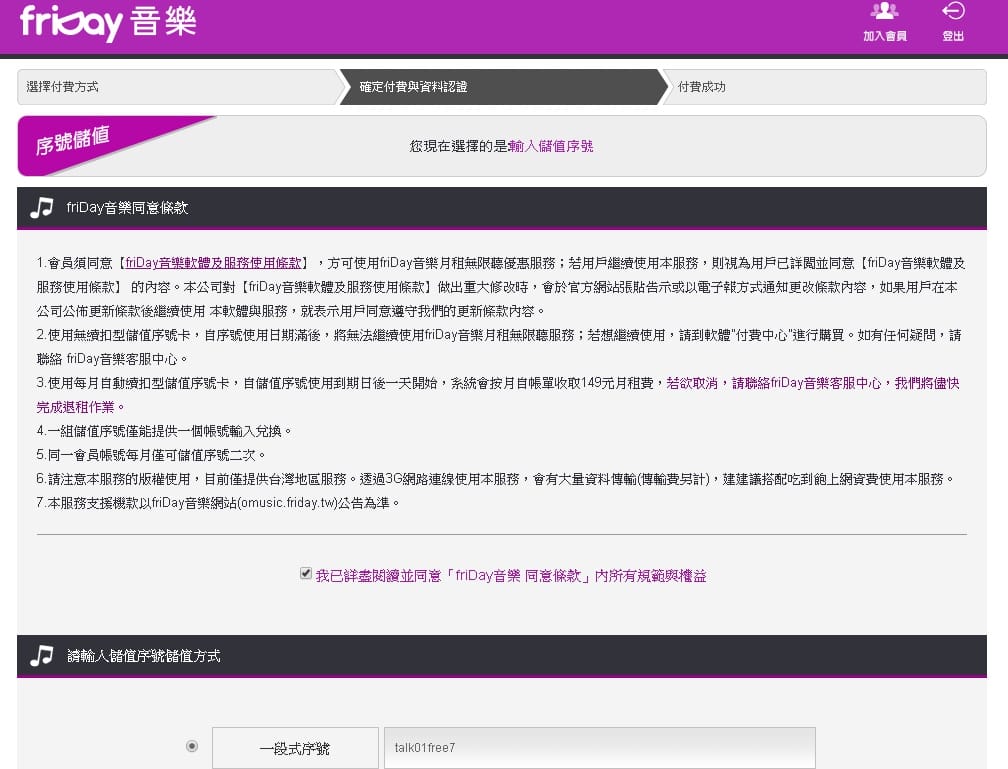Click clause 4 一組儲值序號 text
The height and width of the screenshot is (769, 1008).
coord(164,431)
